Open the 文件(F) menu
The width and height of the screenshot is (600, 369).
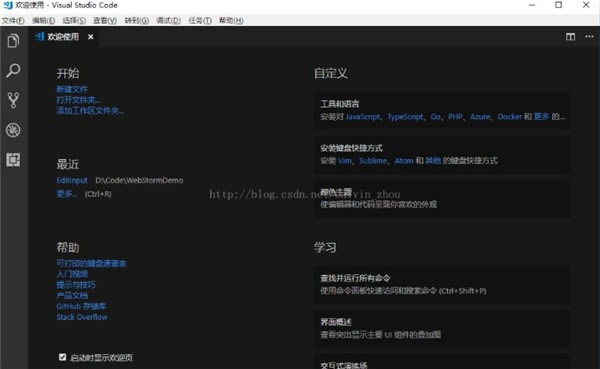[13, 20]
